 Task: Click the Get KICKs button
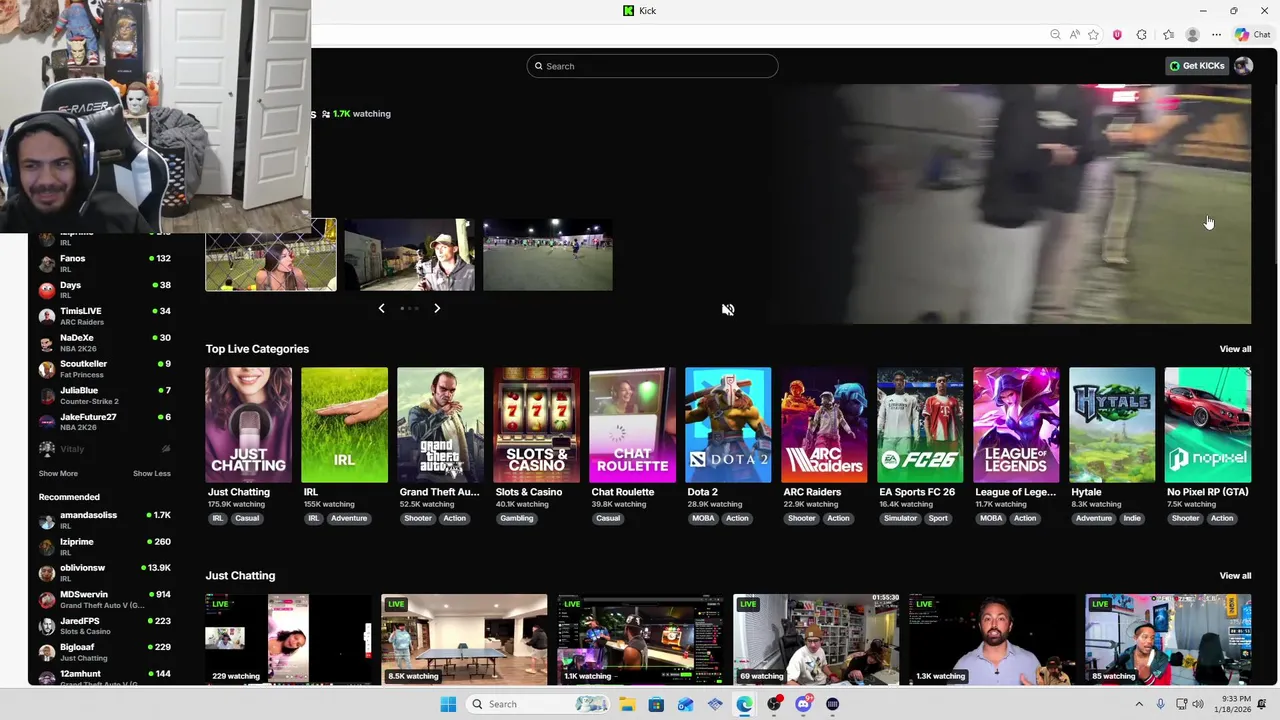1197,66
